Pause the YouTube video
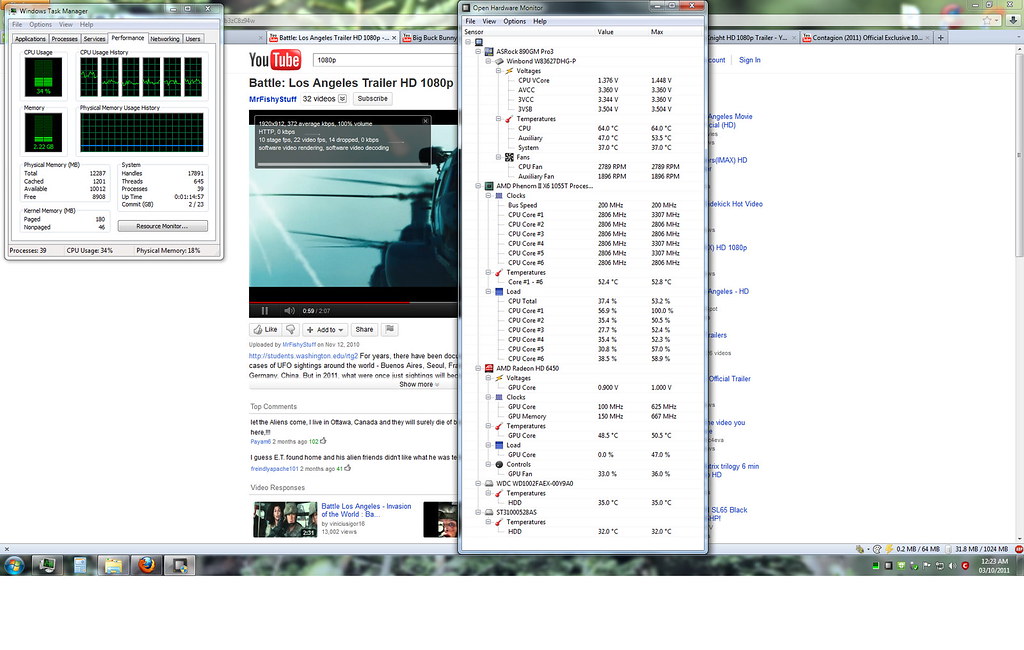Screen dimensions: 1024x650 click(x=264, y=310)
